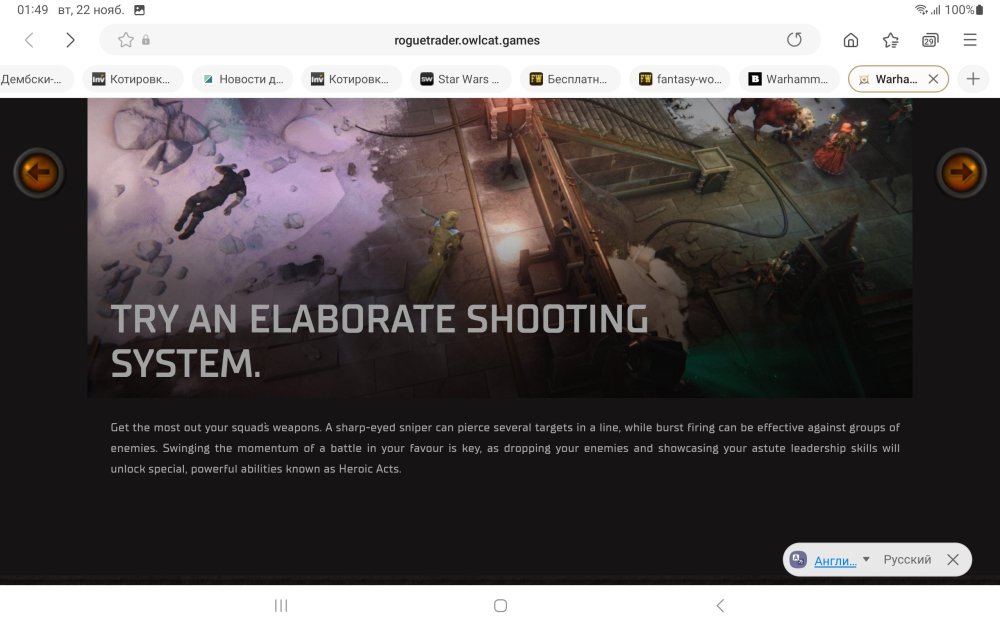This screenshot has width=1000, height=625.
Task: Select Русский in the translation bar
Action: tap(906, 559)
